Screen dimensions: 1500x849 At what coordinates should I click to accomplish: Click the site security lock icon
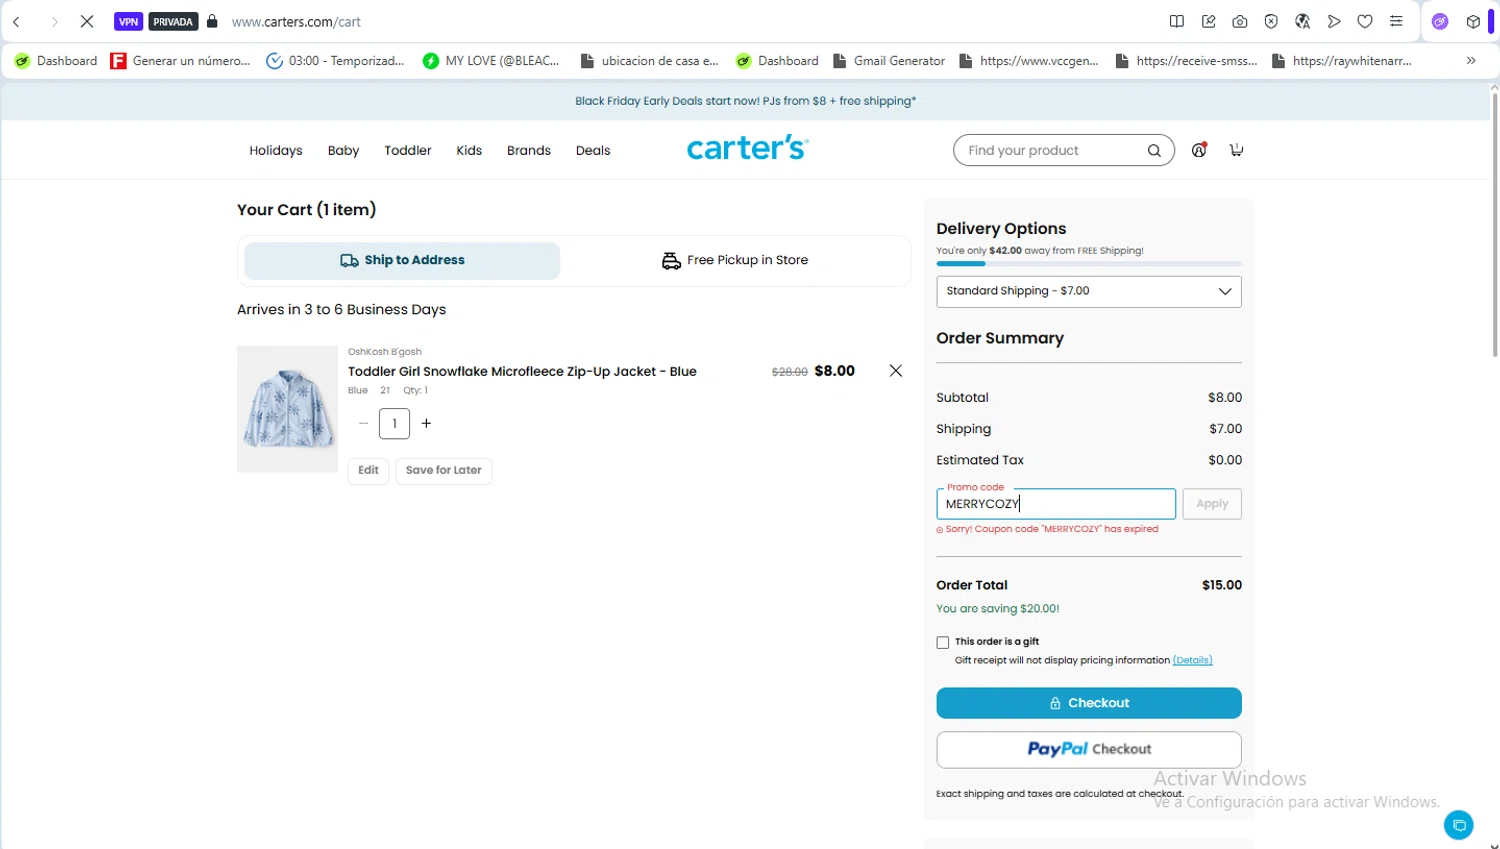click(212, 21)
